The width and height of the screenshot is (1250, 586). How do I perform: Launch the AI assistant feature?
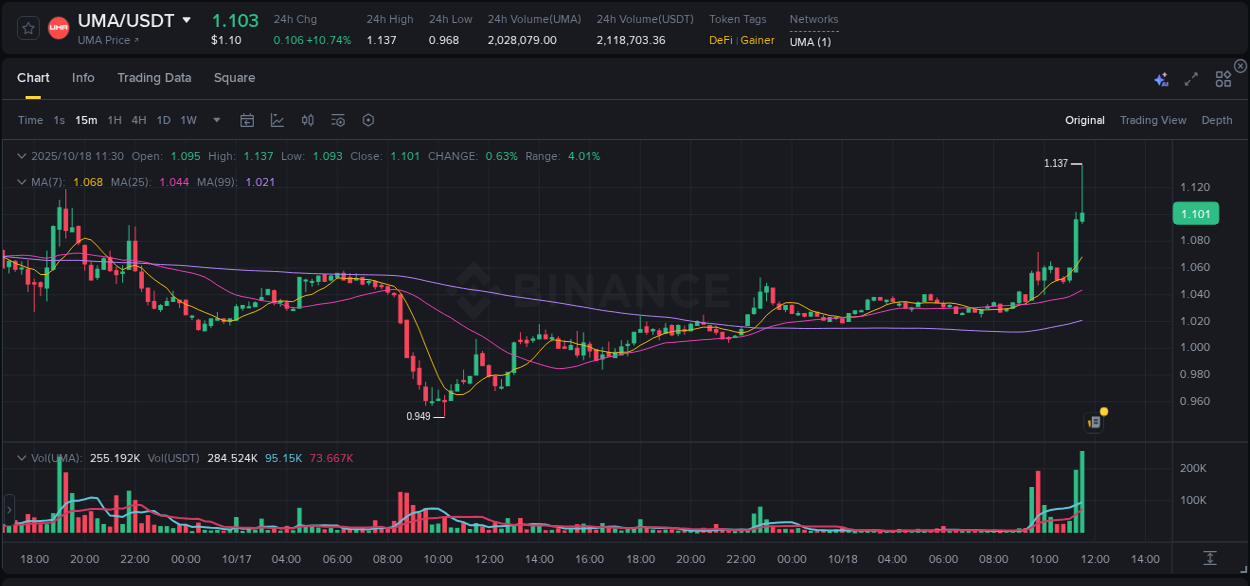coord(1160,79)
